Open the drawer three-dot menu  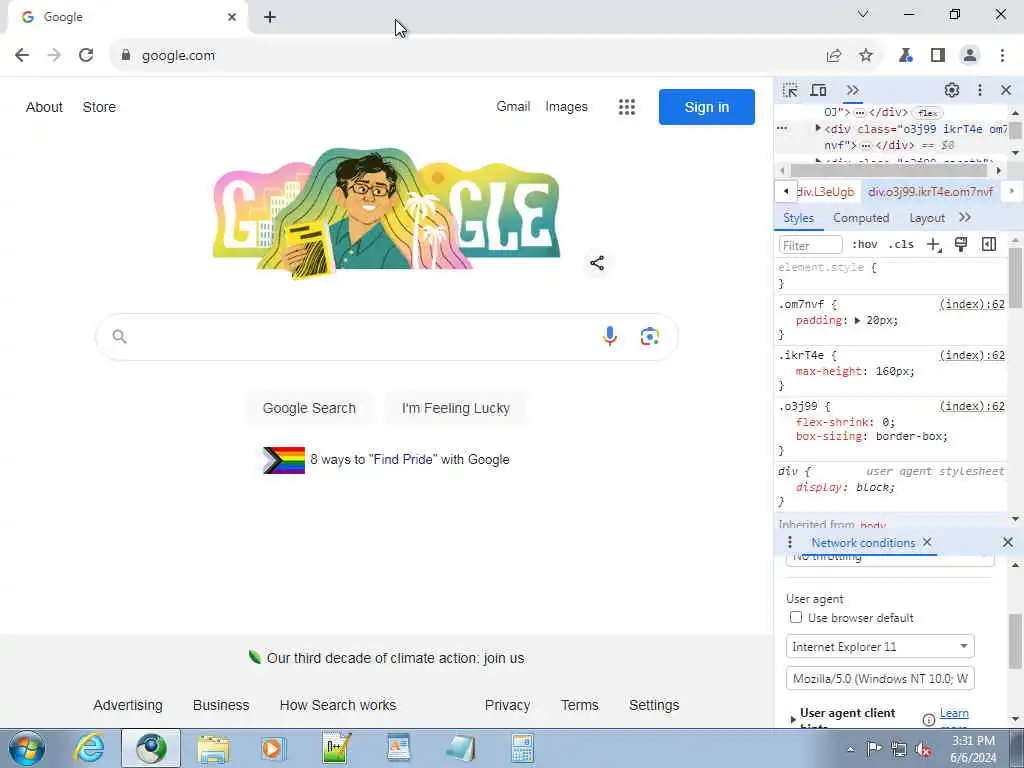point(790,542)
